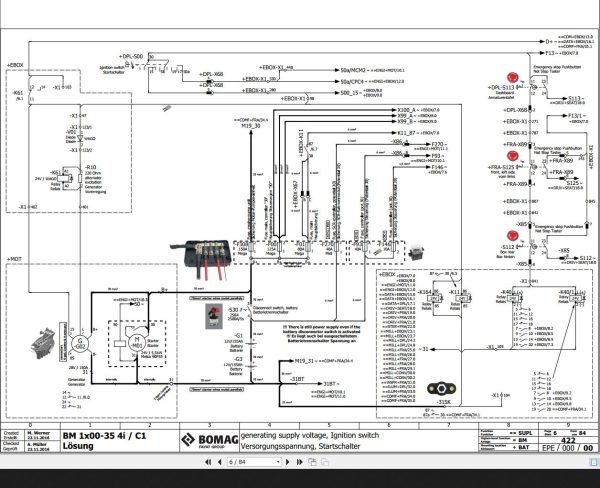Go to the previous page

(220, 462)
